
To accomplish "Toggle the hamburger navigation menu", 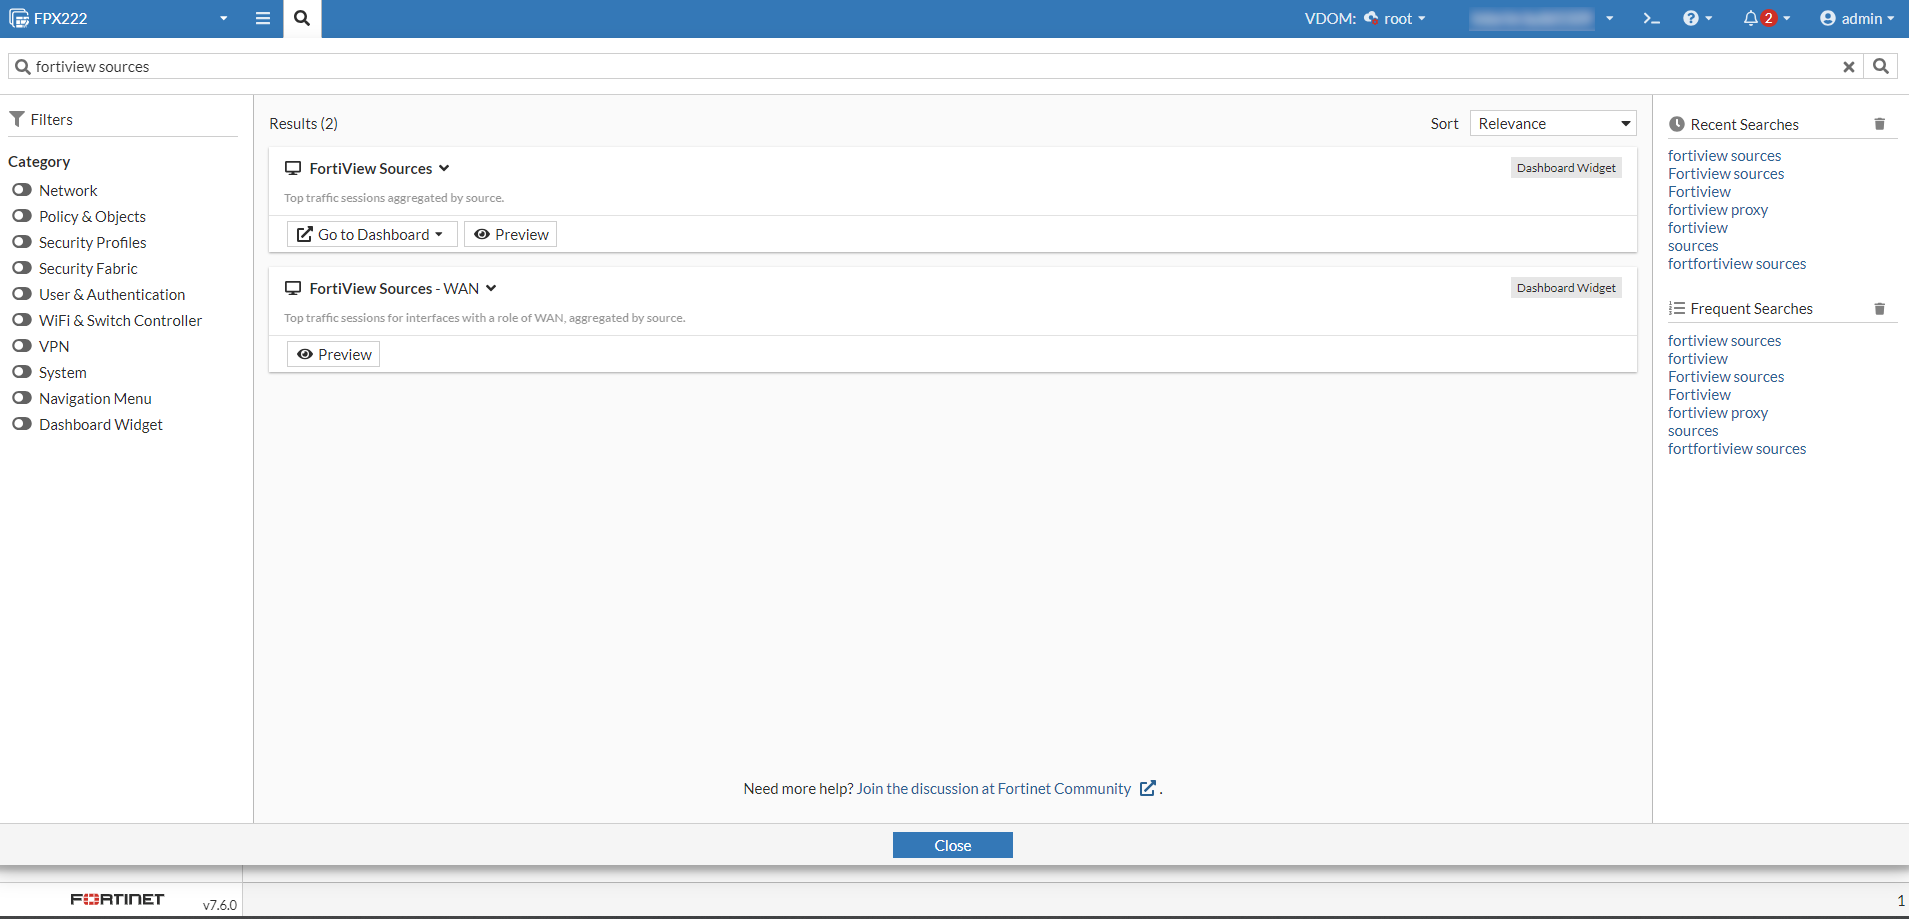I will [x=263, y=18].
